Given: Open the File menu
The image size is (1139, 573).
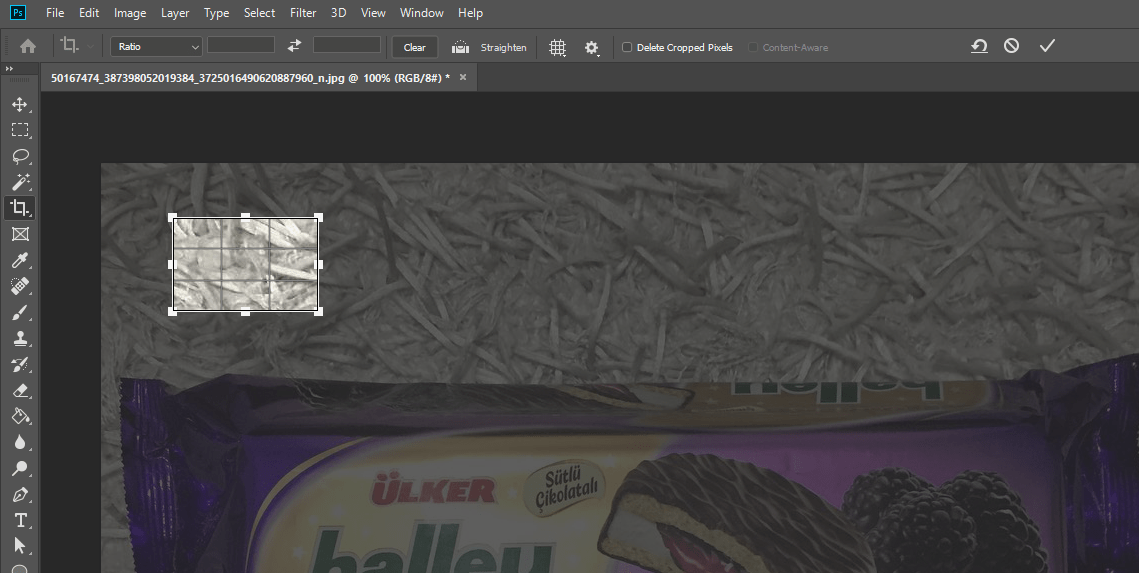Looking at the screenshot, I should pyautogui.click(x=54, y=13).
